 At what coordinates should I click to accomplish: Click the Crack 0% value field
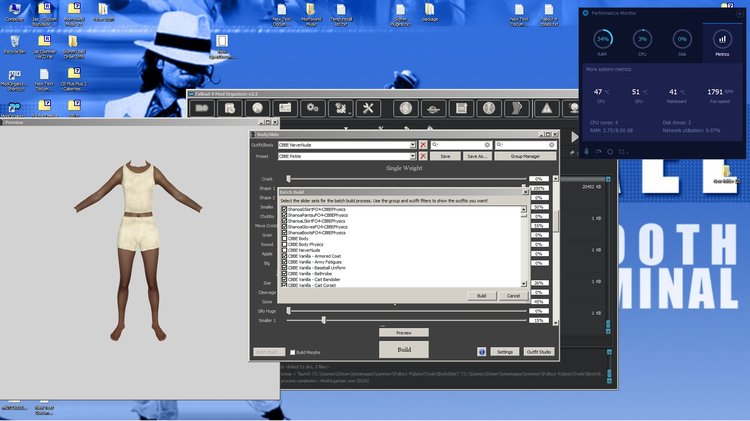[x=539, y=178]
